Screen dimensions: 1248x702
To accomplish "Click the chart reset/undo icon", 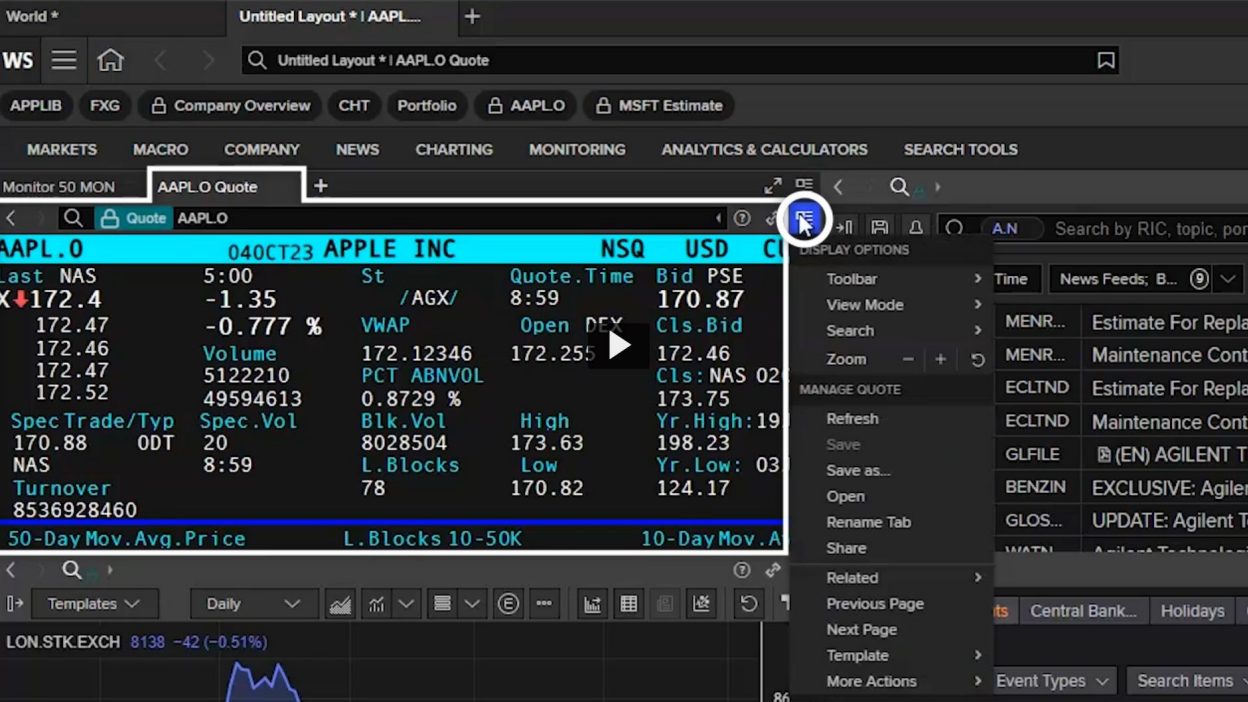I will tap(748, 603).
